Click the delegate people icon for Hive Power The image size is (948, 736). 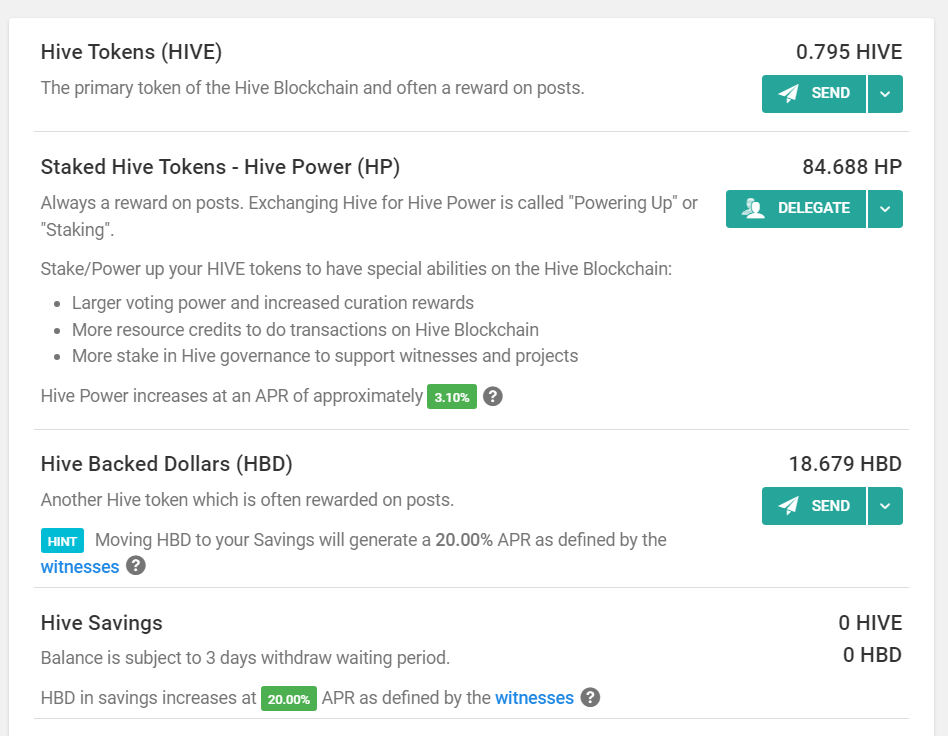753,209
